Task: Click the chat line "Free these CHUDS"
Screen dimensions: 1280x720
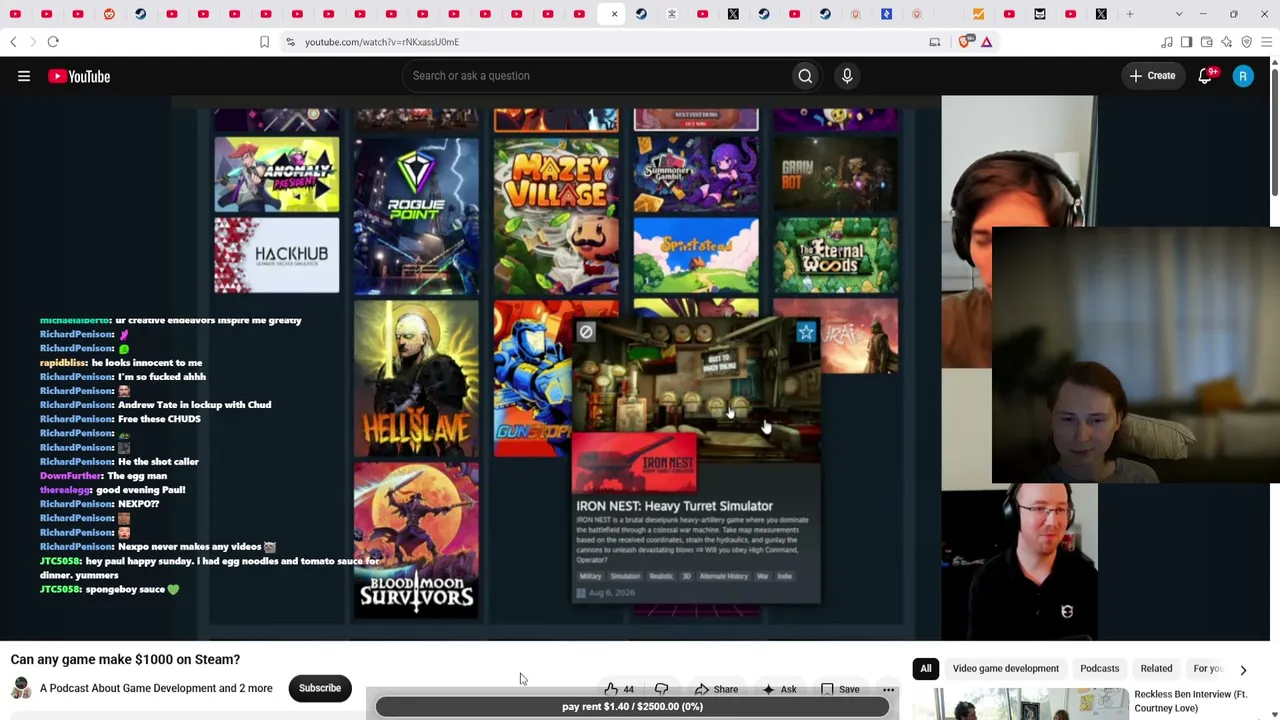Action: point(159,419)
